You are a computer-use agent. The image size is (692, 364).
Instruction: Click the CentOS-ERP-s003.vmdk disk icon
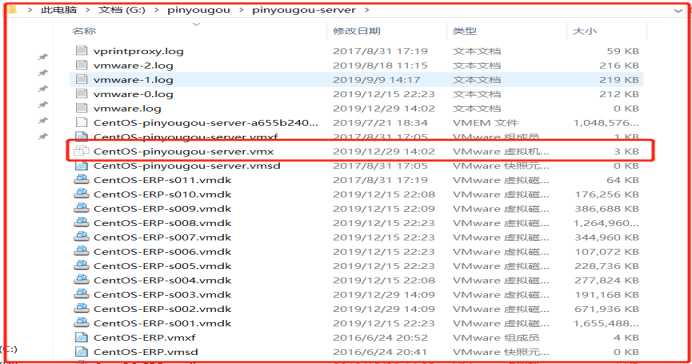pos(82,294)
